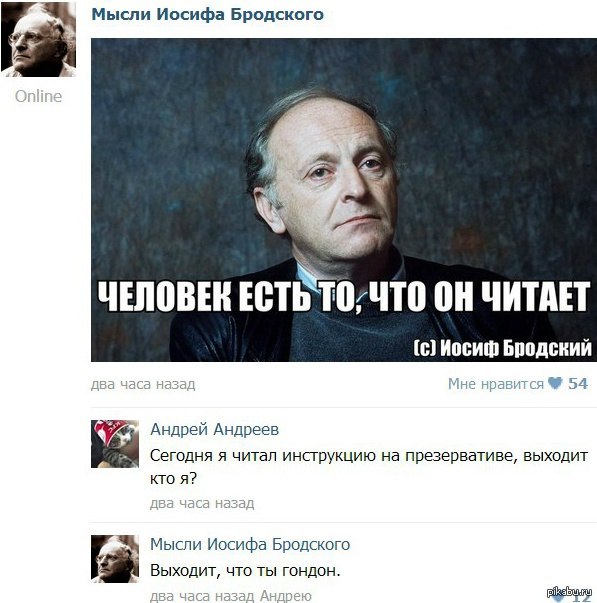This screenshot has width=597, height=603.
Task: Click the Online status text
Action: [38, 96]
